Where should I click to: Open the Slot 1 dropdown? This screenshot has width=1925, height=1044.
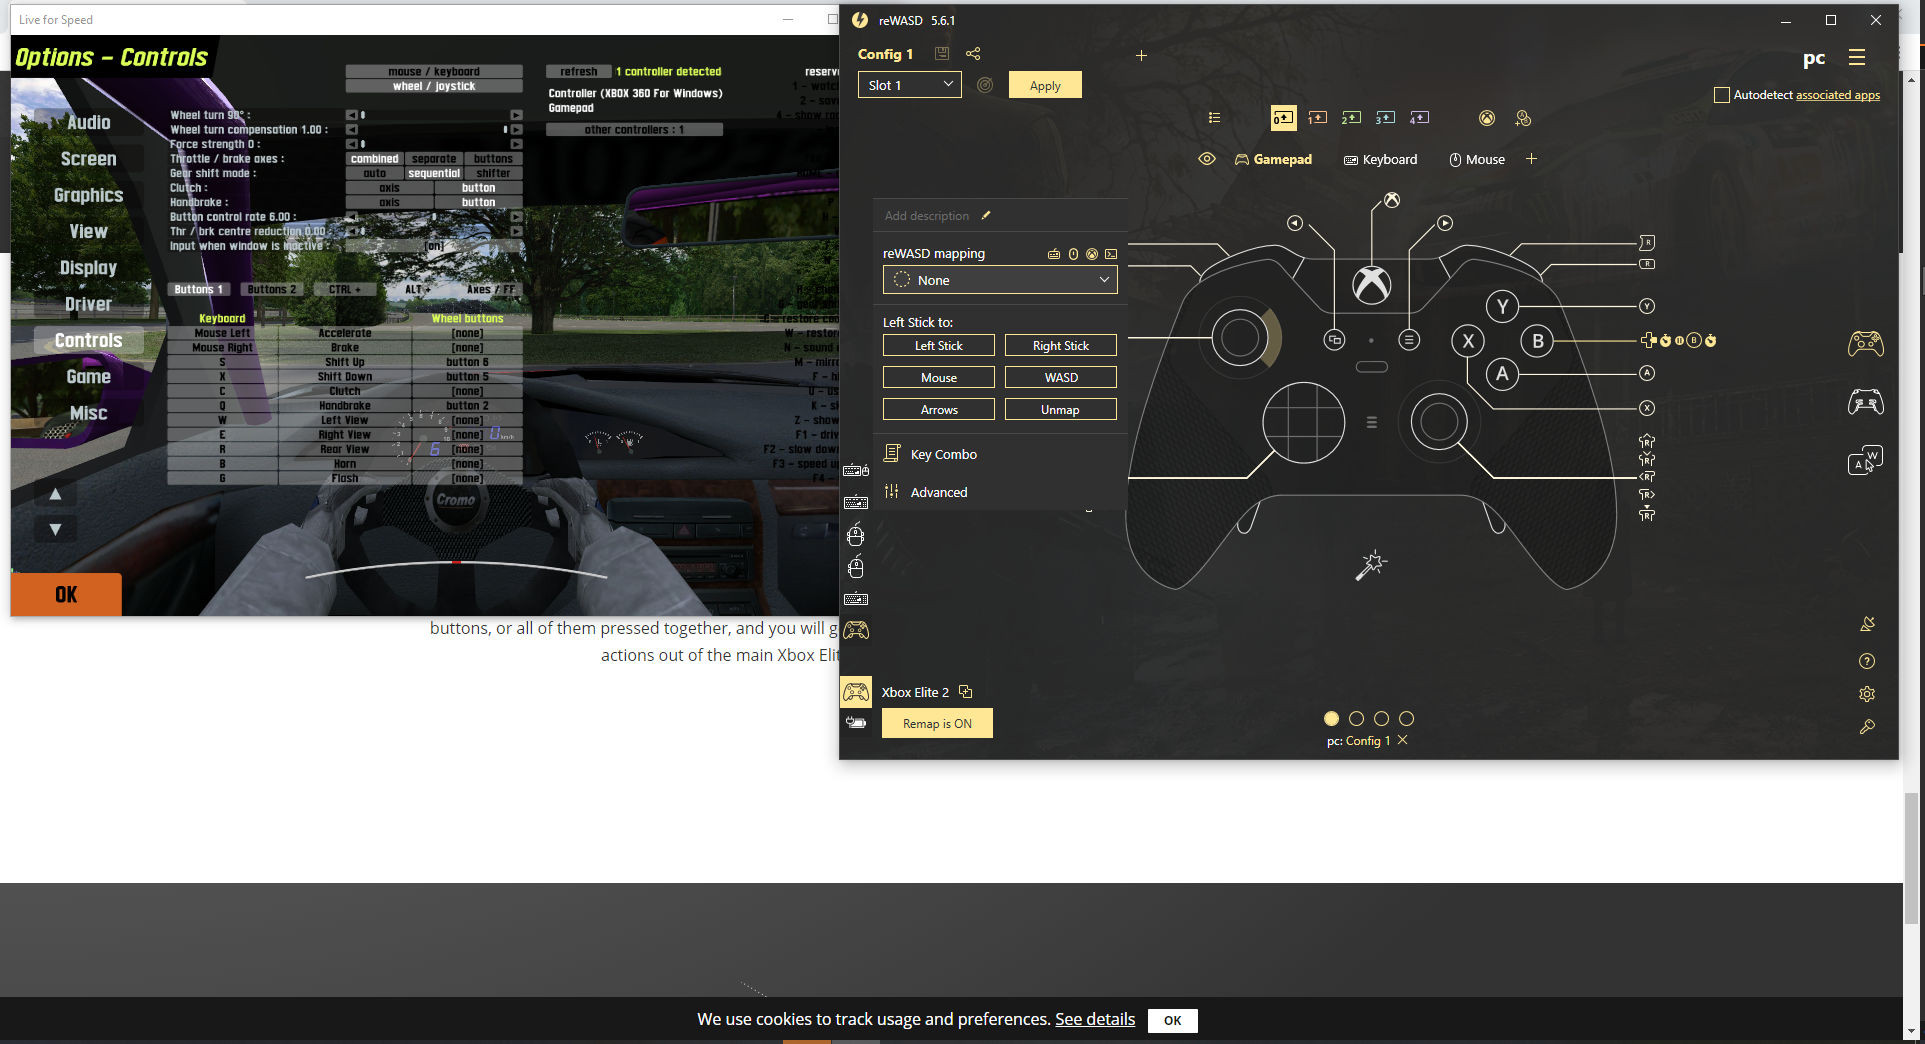pyautogui.click(x=909, y=85)
